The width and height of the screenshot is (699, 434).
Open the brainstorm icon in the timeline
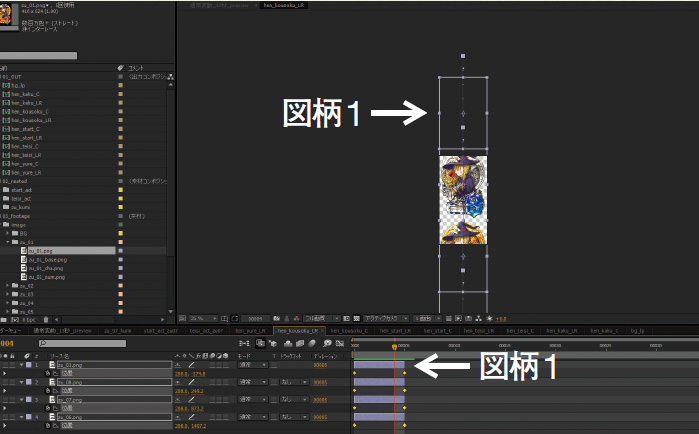pos(327,343)
